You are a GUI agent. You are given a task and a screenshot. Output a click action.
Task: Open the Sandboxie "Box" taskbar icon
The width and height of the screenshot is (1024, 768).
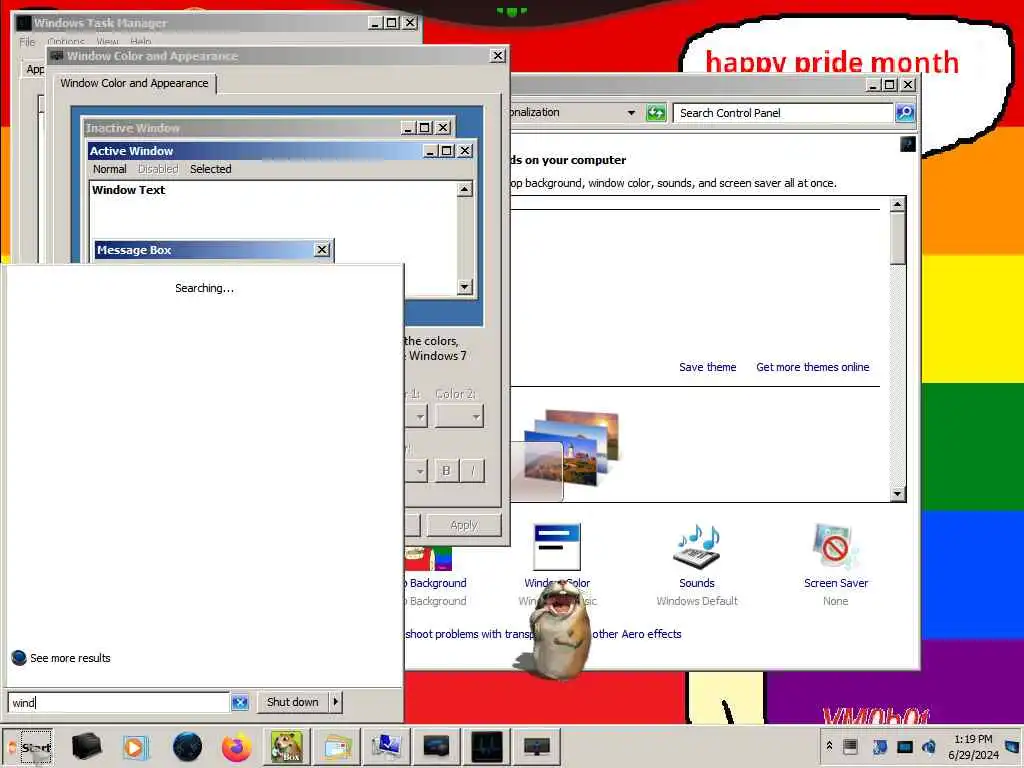(287, 747)
